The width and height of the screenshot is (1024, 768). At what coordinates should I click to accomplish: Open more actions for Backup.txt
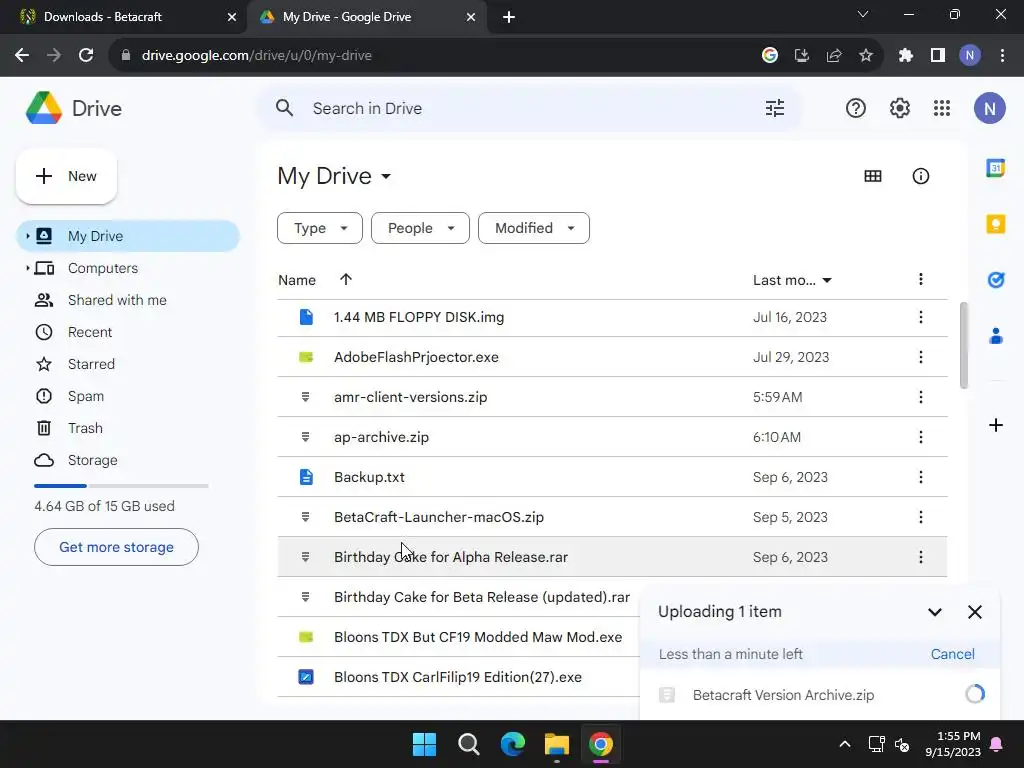[x=920, y=477]
